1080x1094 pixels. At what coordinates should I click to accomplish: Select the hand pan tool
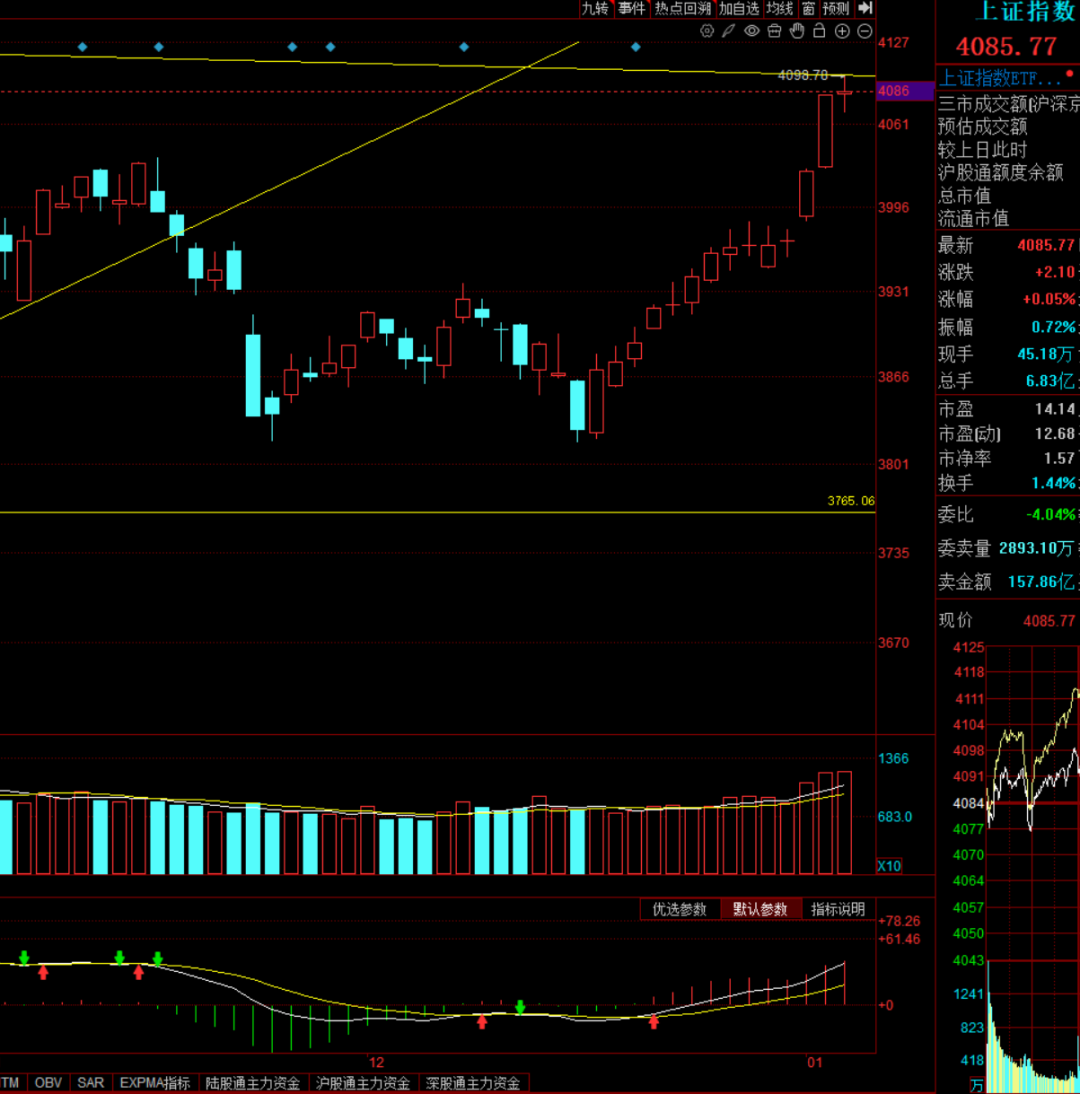[x=797, y=31]
